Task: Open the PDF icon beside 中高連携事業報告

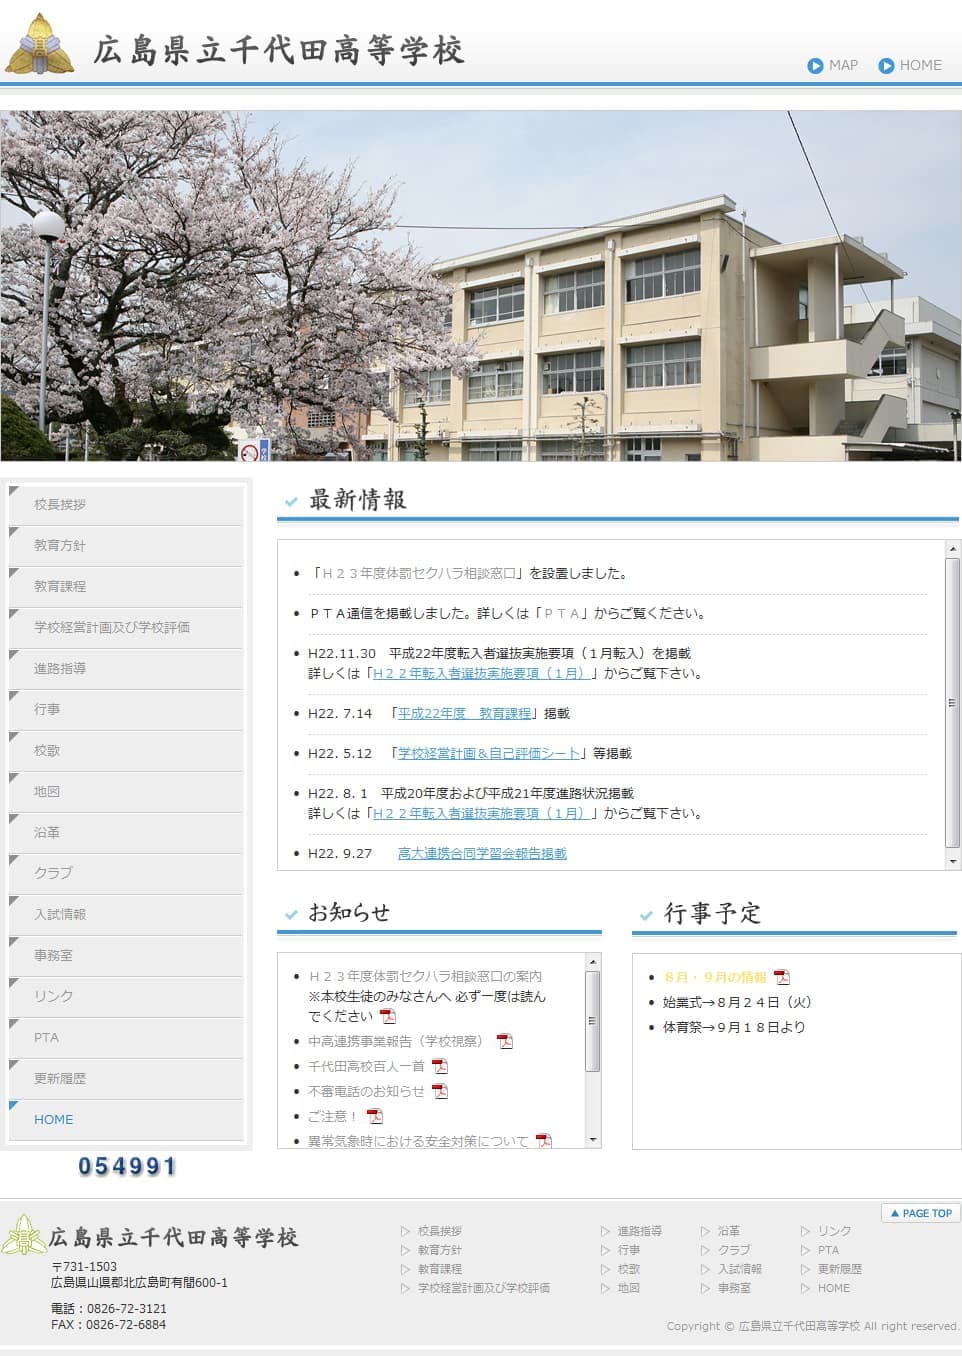Action: pos(505,1041)
